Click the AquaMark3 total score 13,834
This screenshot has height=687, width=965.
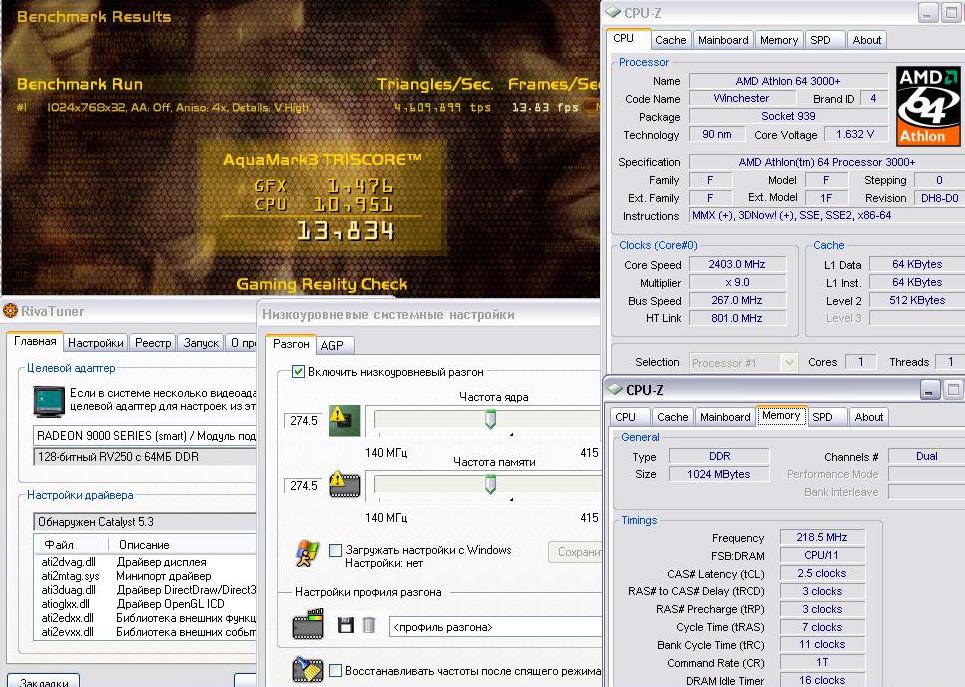coord(345,231)
